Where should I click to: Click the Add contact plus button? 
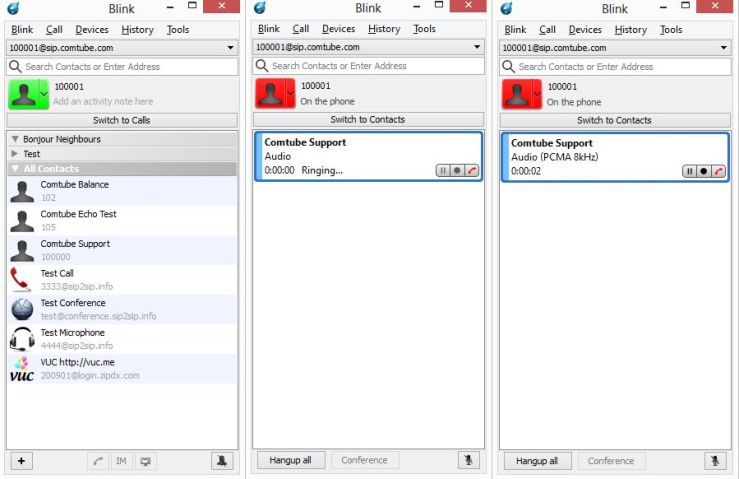point(21,461)
